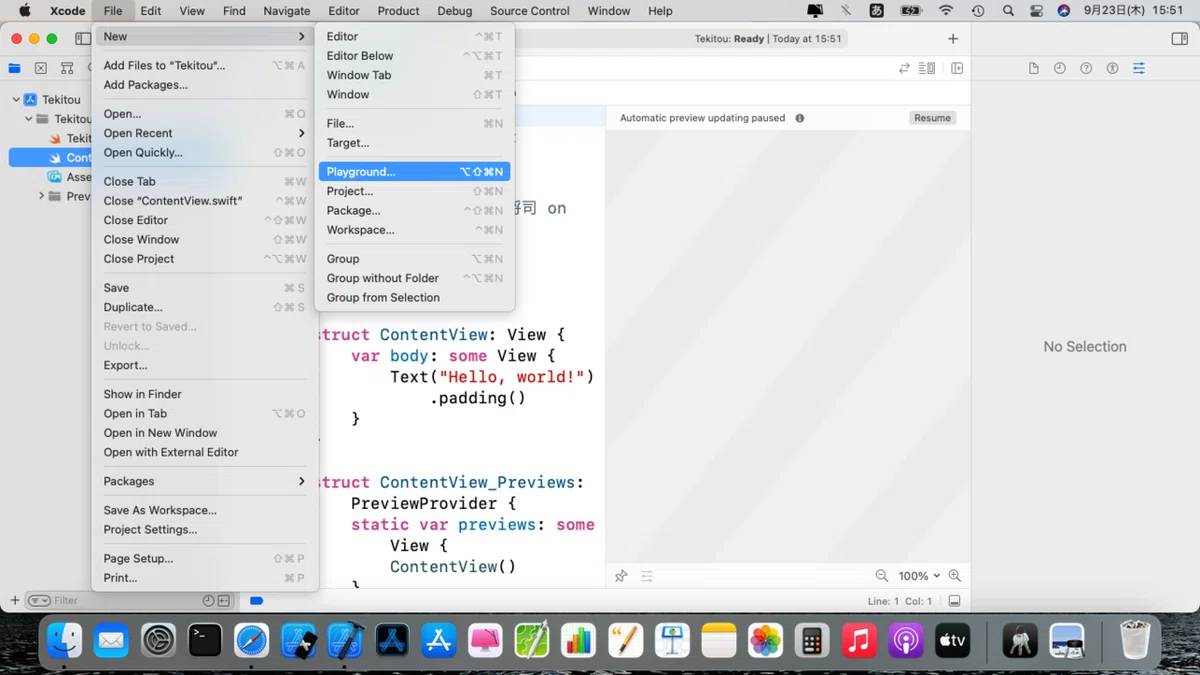Open Finder from the Dock
The image size is (1200, 675).
(65, 640)
